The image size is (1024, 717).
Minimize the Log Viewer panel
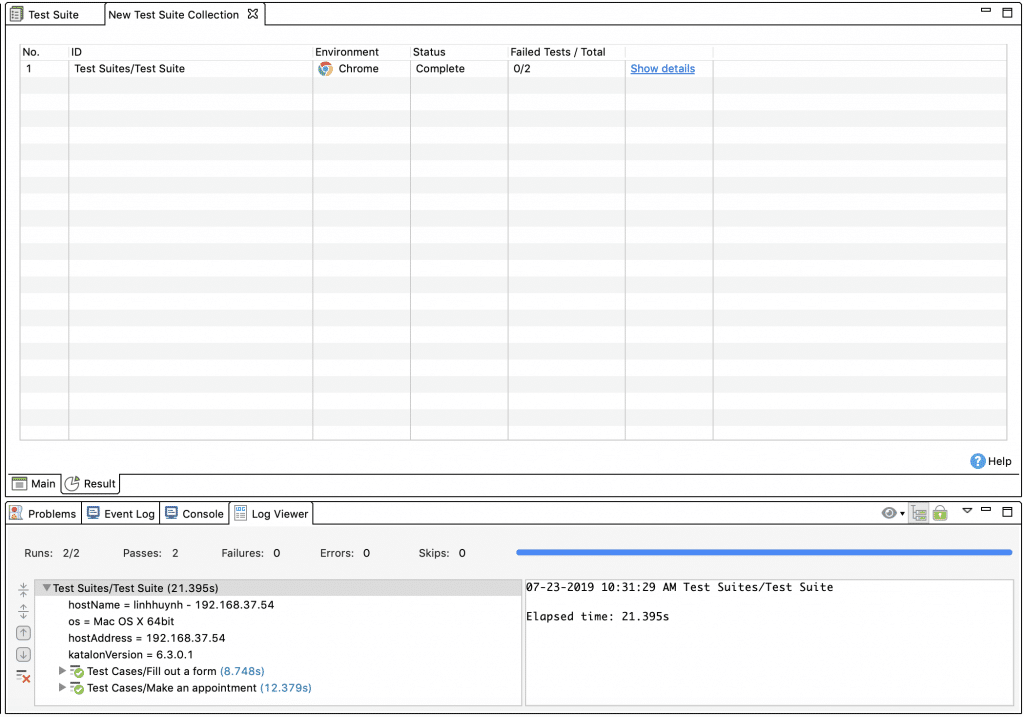[986, 509]
